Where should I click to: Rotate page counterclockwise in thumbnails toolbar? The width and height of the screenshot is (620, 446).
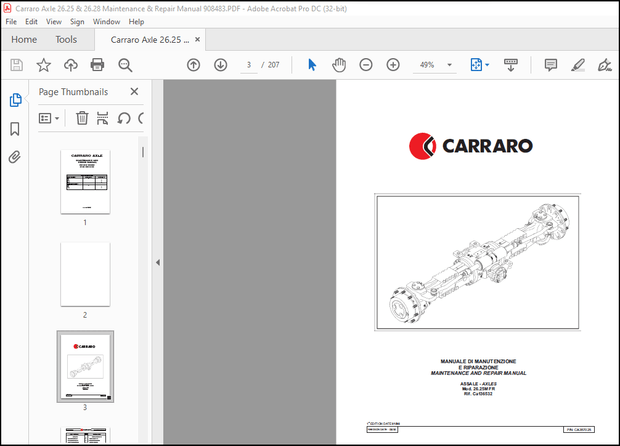point(124,118)
